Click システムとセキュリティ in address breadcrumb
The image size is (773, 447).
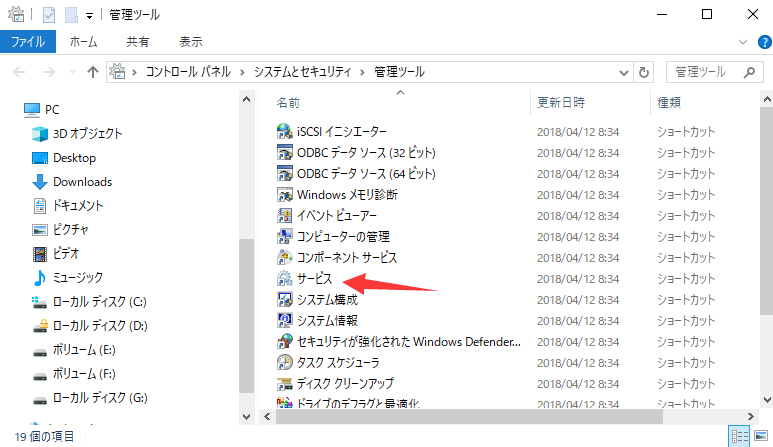pos(302,72)
